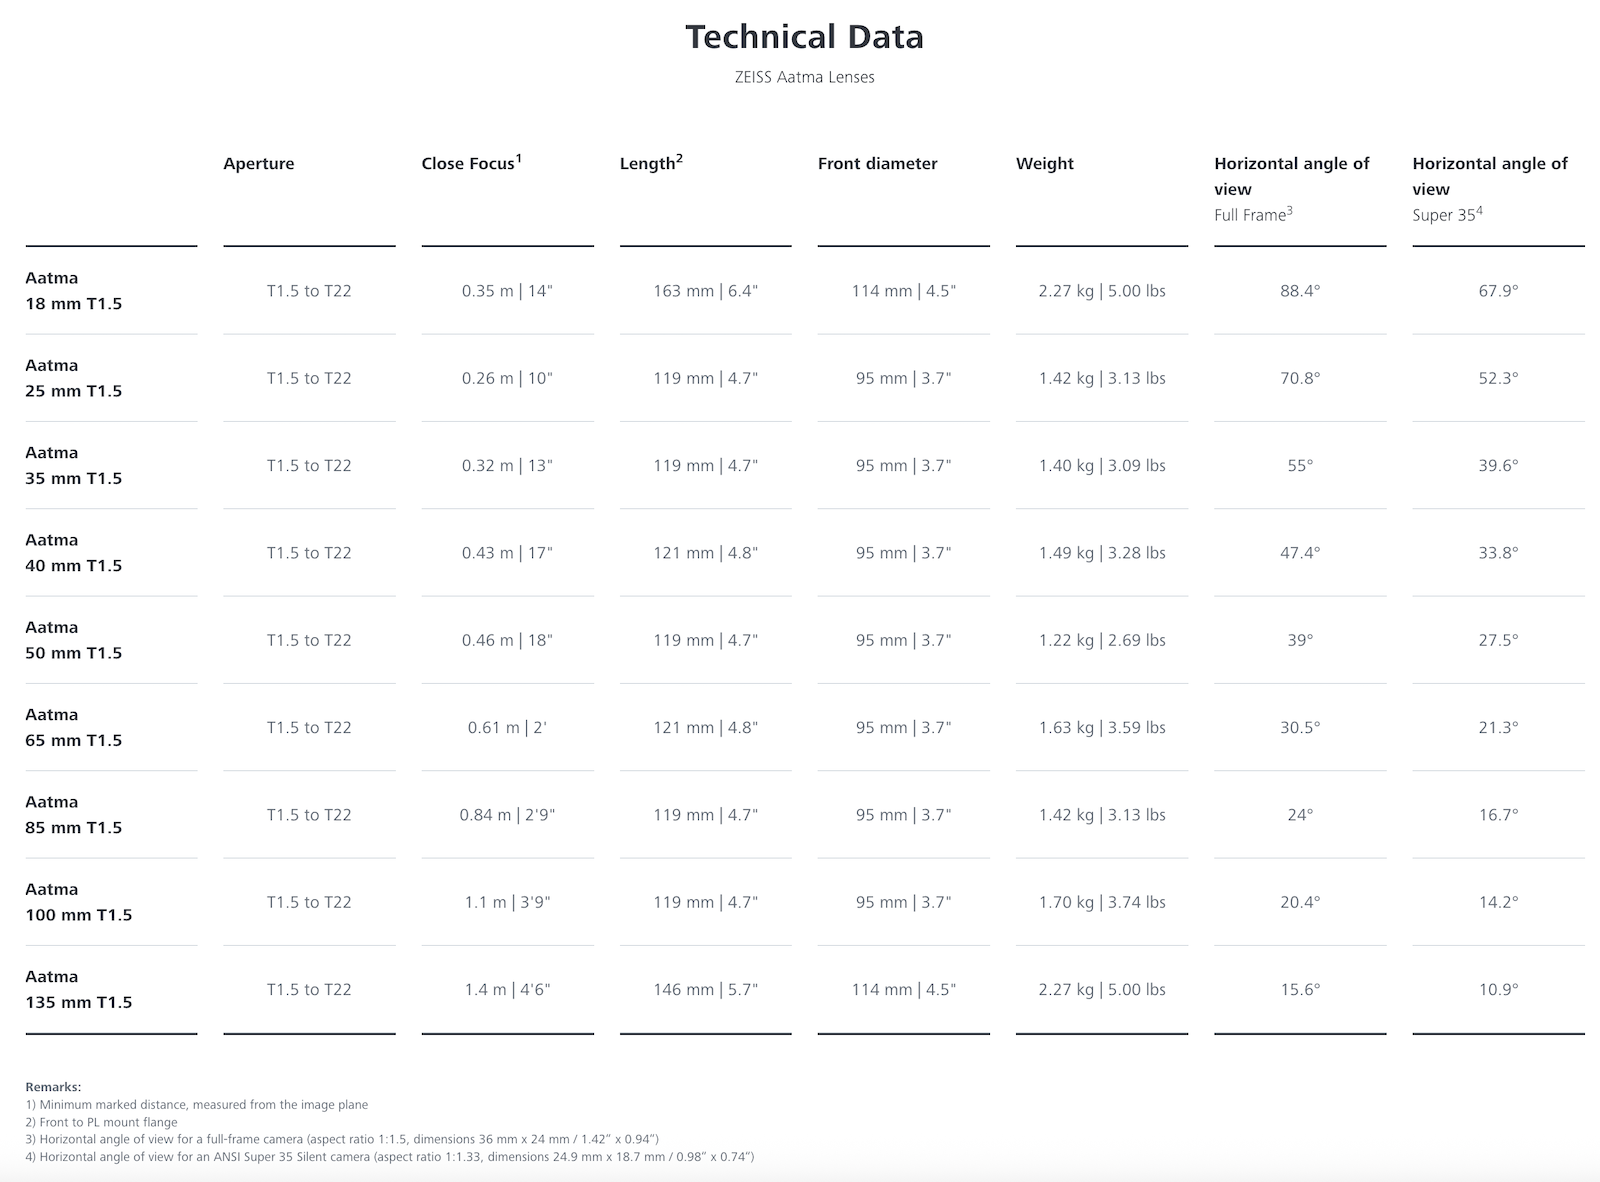Click the Technical Data page heading

[804, 37]
